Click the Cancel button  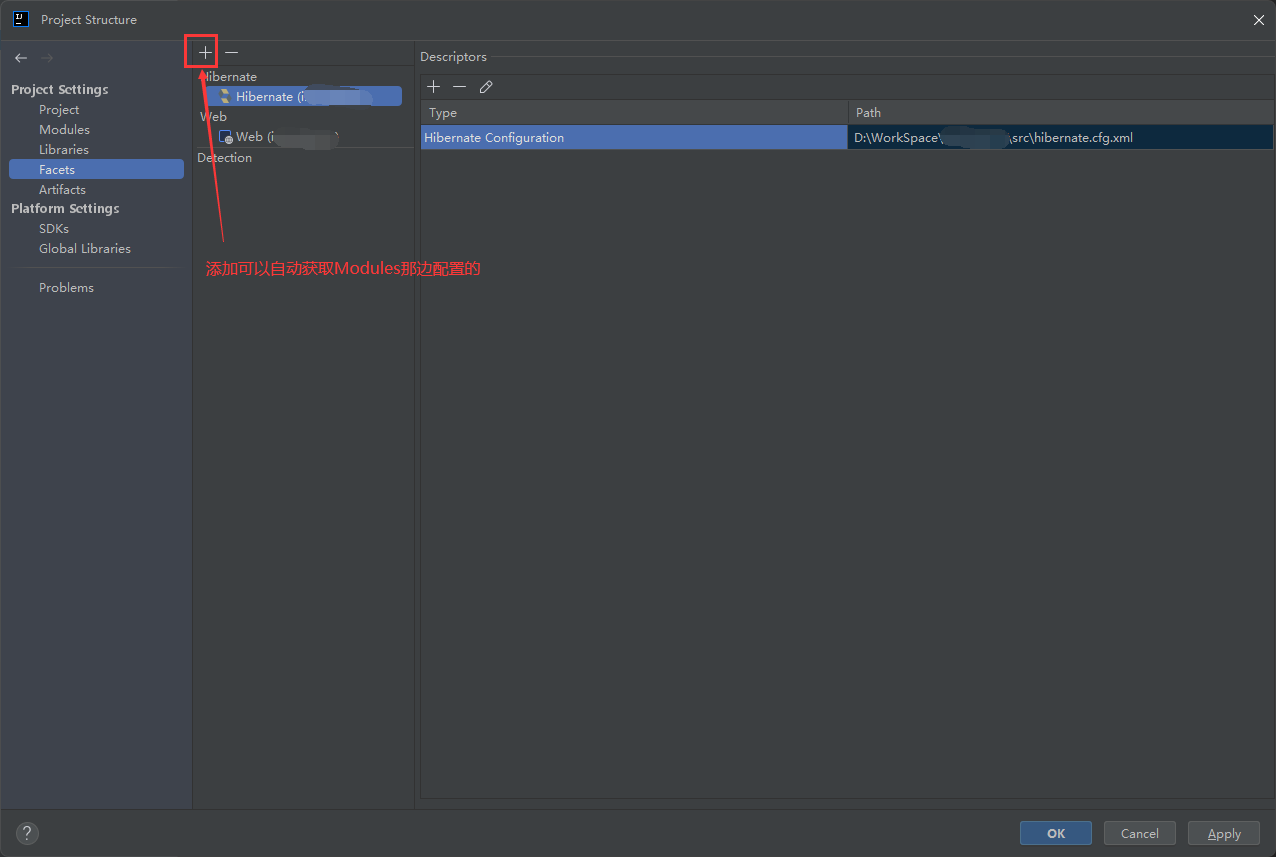[x=1140, y=833]
